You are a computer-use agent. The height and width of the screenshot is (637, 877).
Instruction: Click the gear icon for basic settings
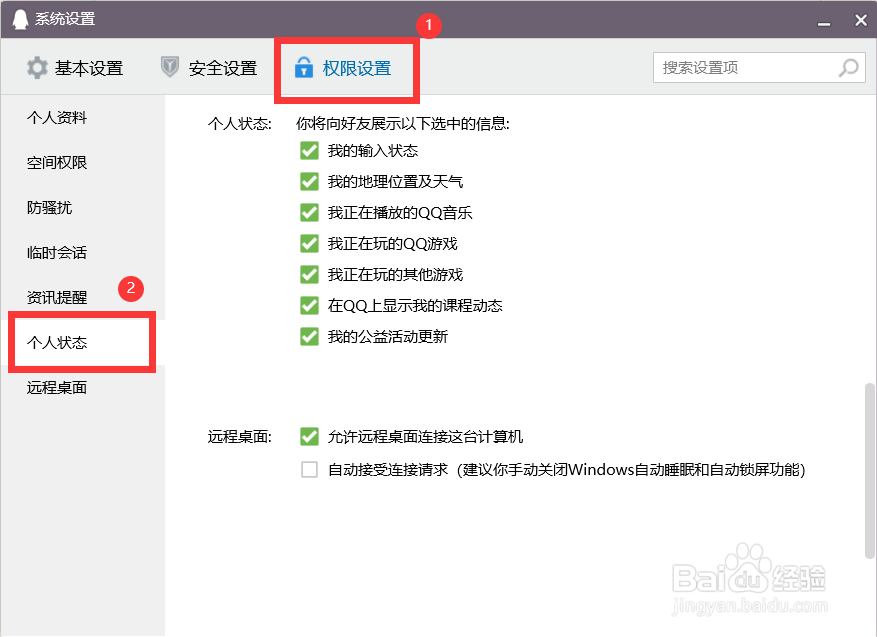37,68
